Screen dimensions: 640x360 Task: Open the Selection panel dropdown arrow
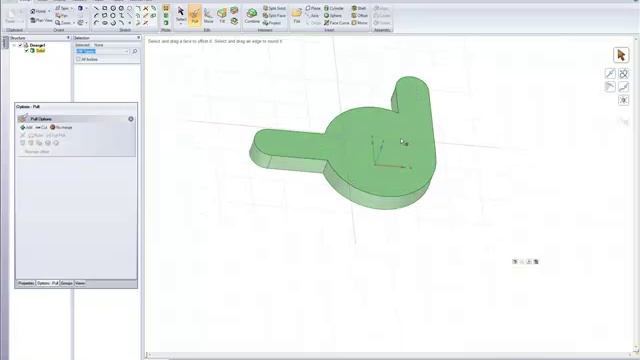pos(138,38)
